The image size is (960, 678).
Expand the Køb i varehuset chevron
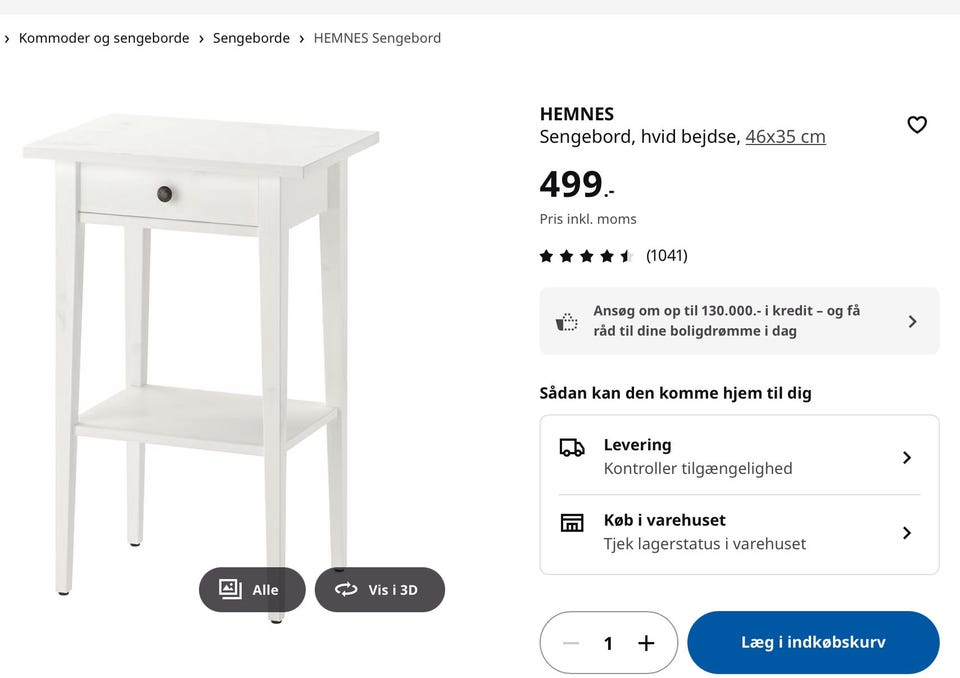(907, 533)
